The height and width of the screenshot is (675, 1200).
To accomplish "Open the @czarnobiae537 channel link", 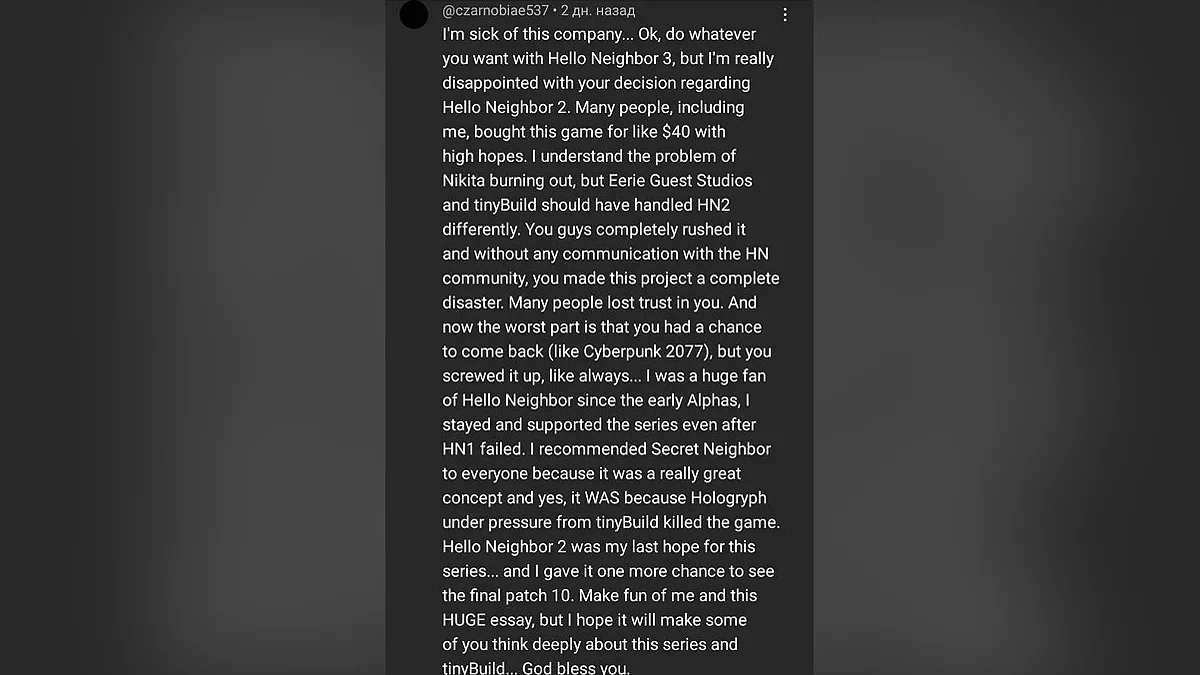I will pos(495,11).
